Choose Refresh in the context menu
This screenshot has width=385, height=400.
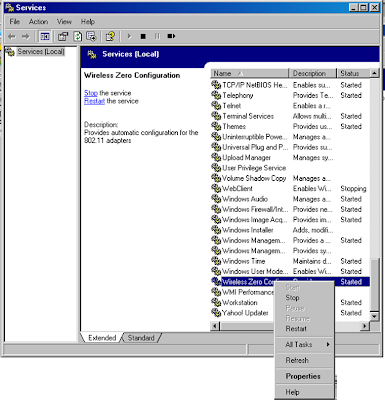(x=297, y=360)
